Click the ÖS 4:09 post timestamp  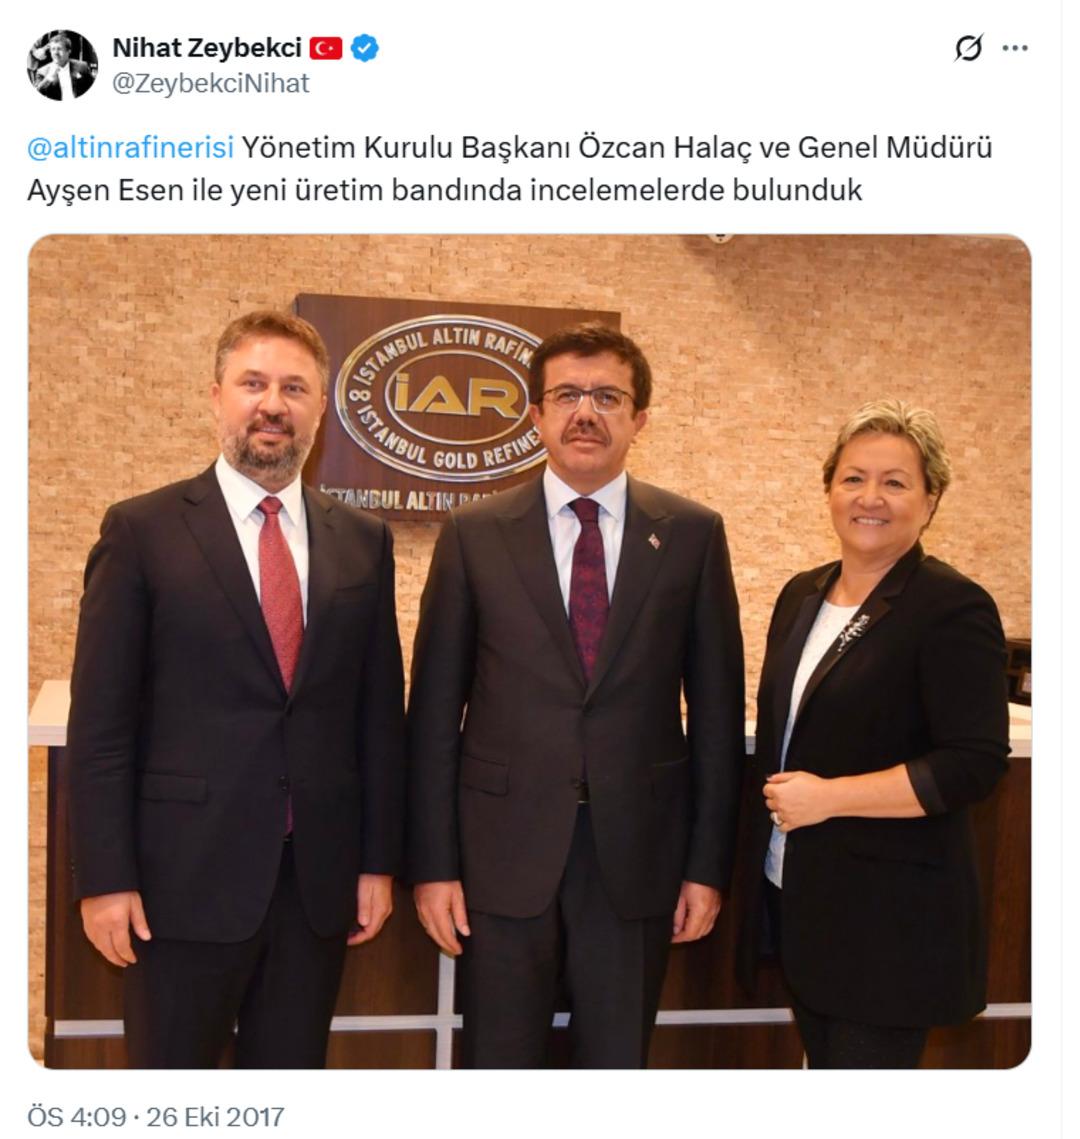76,1116
